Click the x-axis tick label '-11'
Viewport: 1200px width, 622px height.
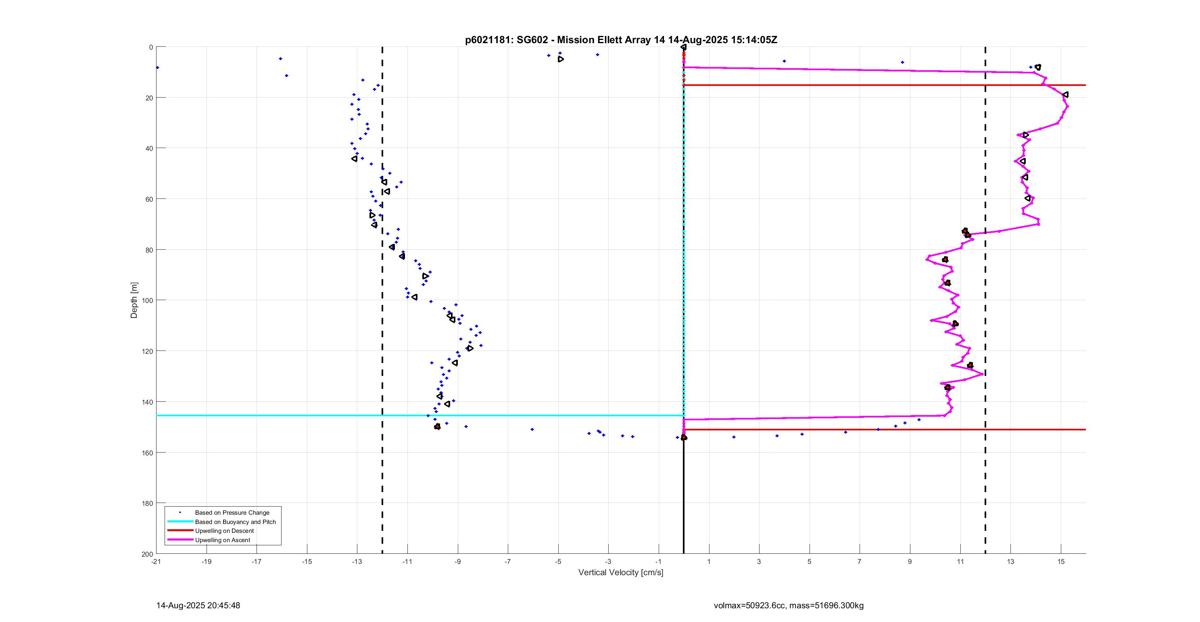point(407,561)
